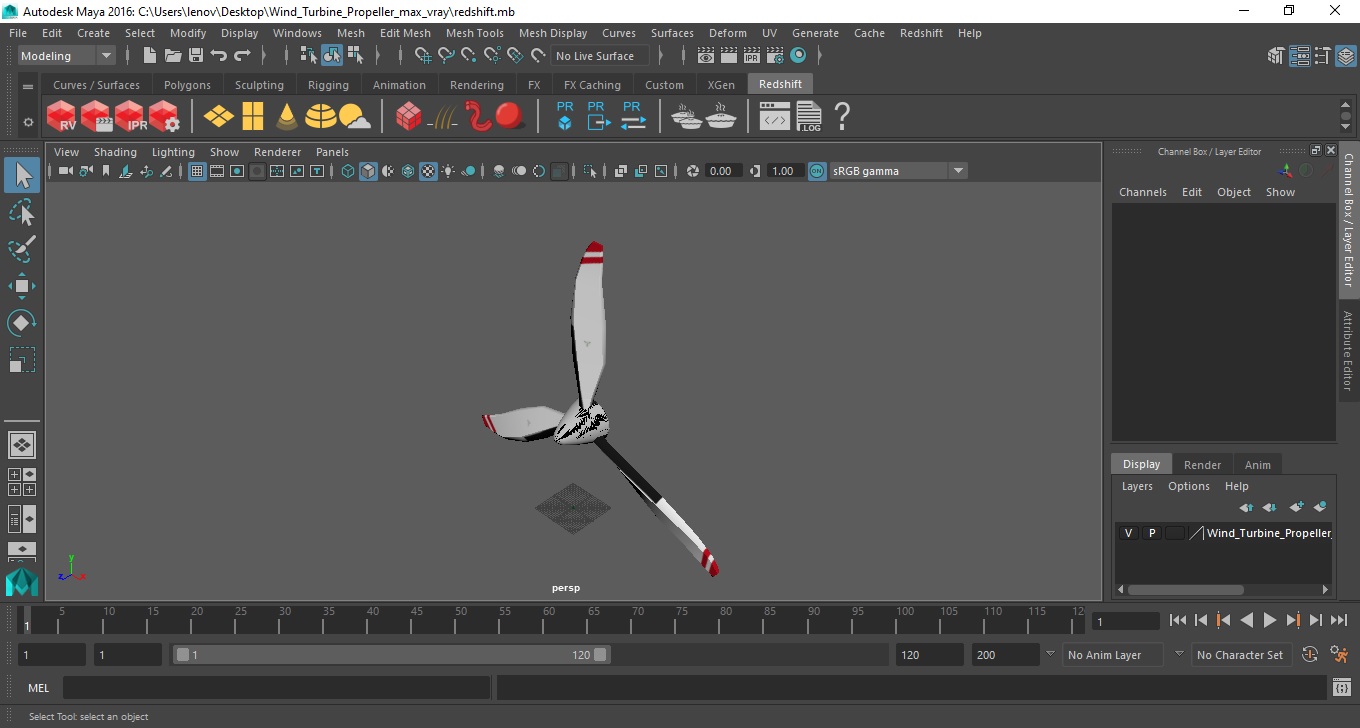Toggle textured display in viewport
Image resolution: width=1360 pixels, height=728 pixels.
pyautogui.click(x=428, y=171)
